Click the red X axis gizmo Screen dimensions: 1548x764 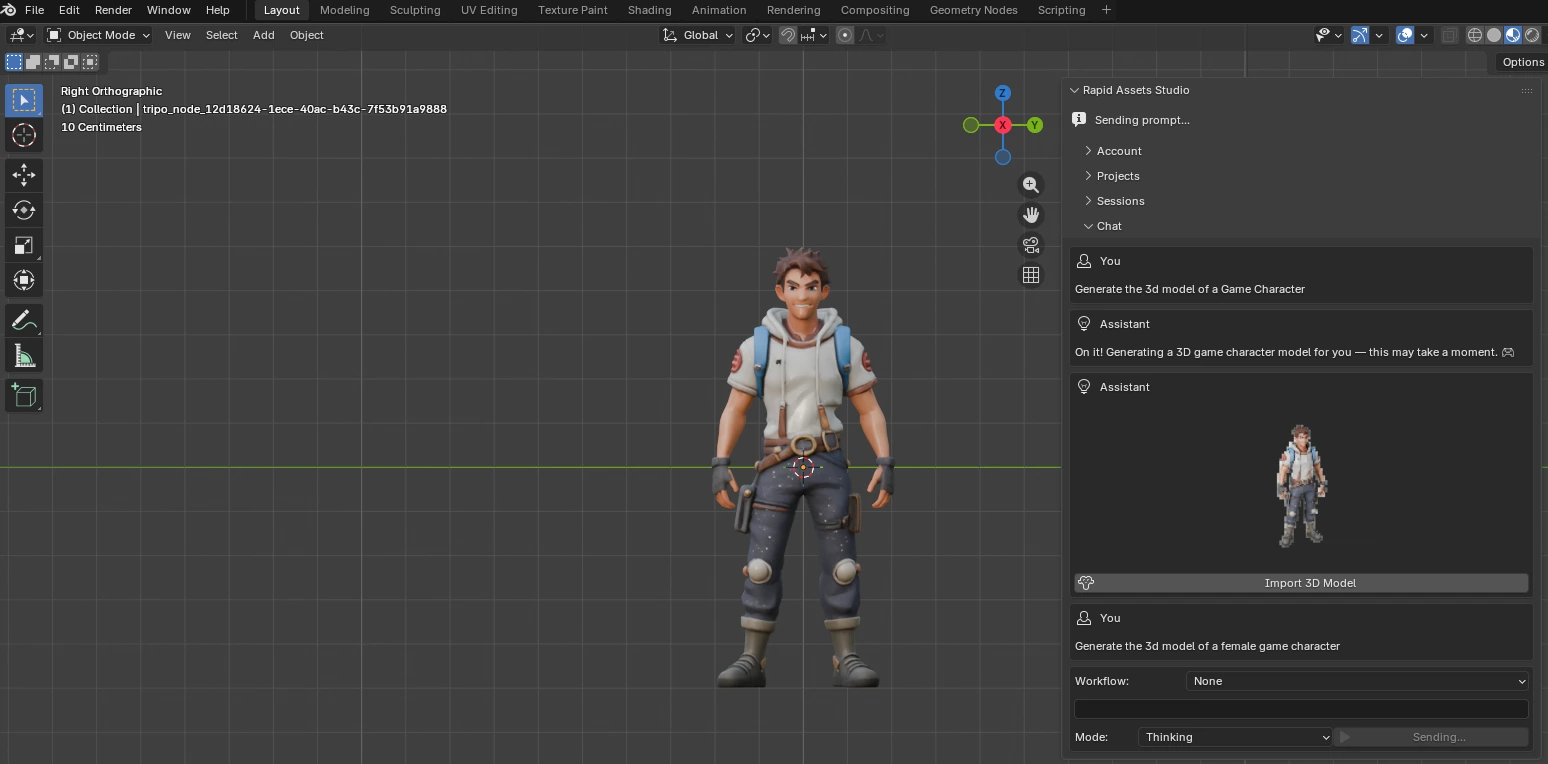(x=1002, y=125)
